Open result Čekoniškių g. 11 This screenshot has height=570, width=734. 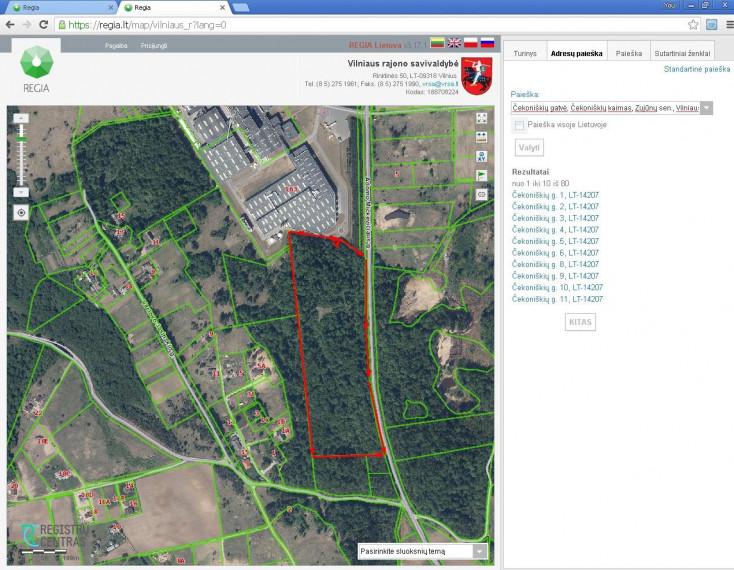557,299
